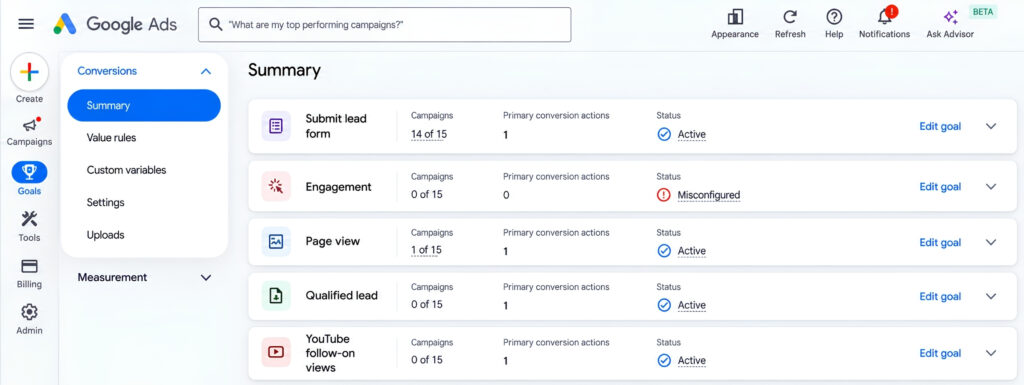Click the Summary page heading
This screenshot has height=385, width=1024.
pos(284,70)
